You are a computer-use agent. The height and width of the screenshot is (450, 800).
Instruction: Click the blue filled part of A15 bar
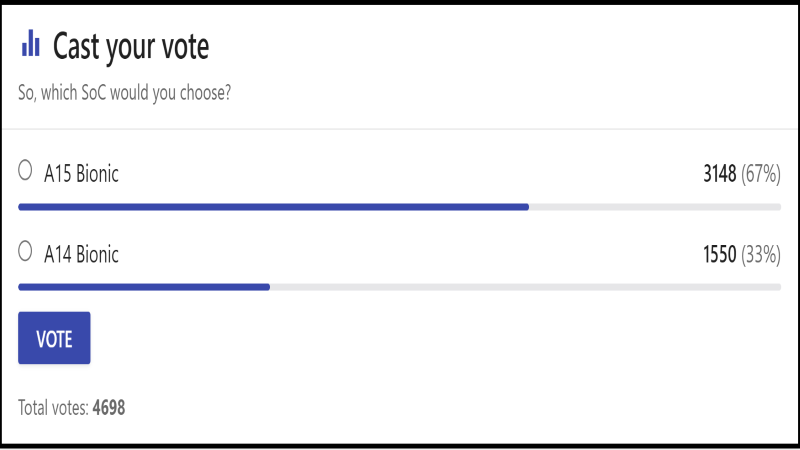pos(270,207)
